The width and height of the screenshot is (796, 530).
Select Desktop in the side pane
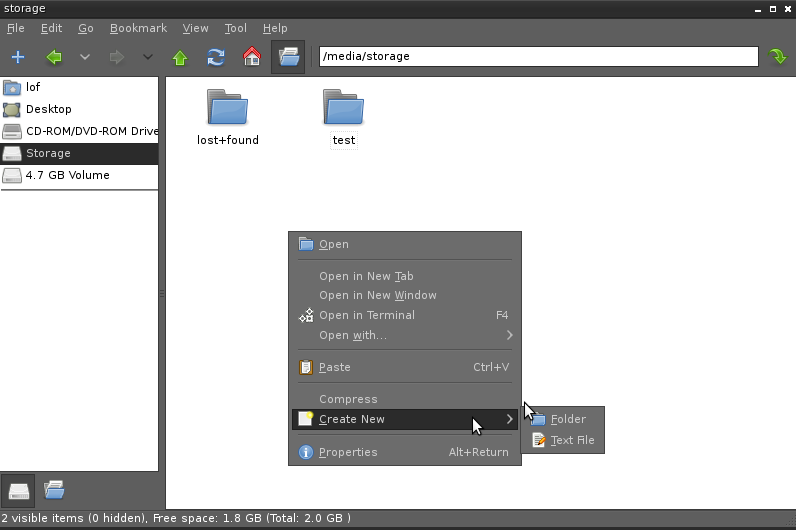(x=79, y=109)
